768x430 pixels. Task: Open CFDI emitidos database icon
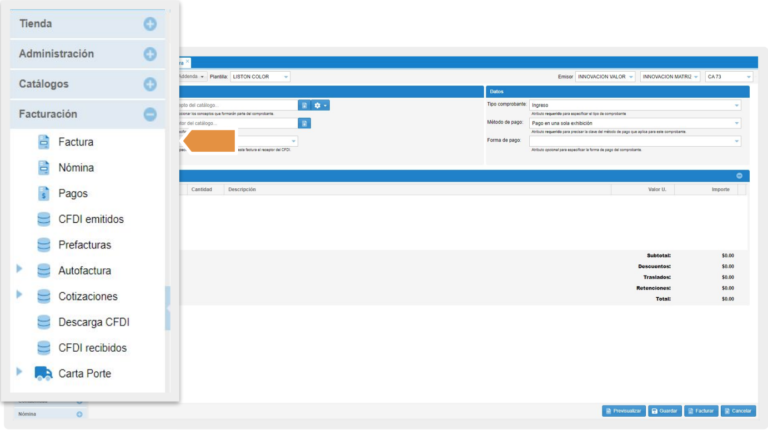[x=44, y=219]
